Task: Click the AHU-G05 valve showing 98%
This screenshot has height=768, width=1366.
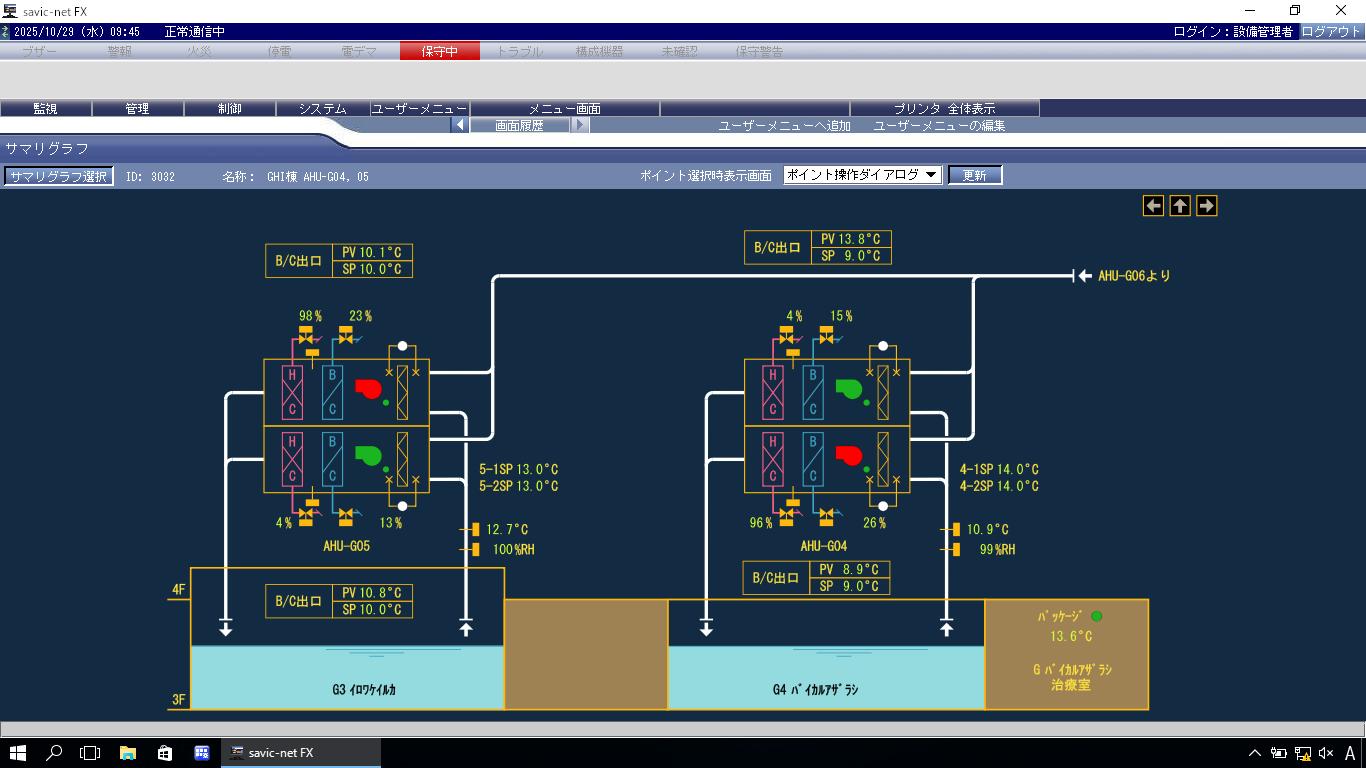Action: (306, 339)
